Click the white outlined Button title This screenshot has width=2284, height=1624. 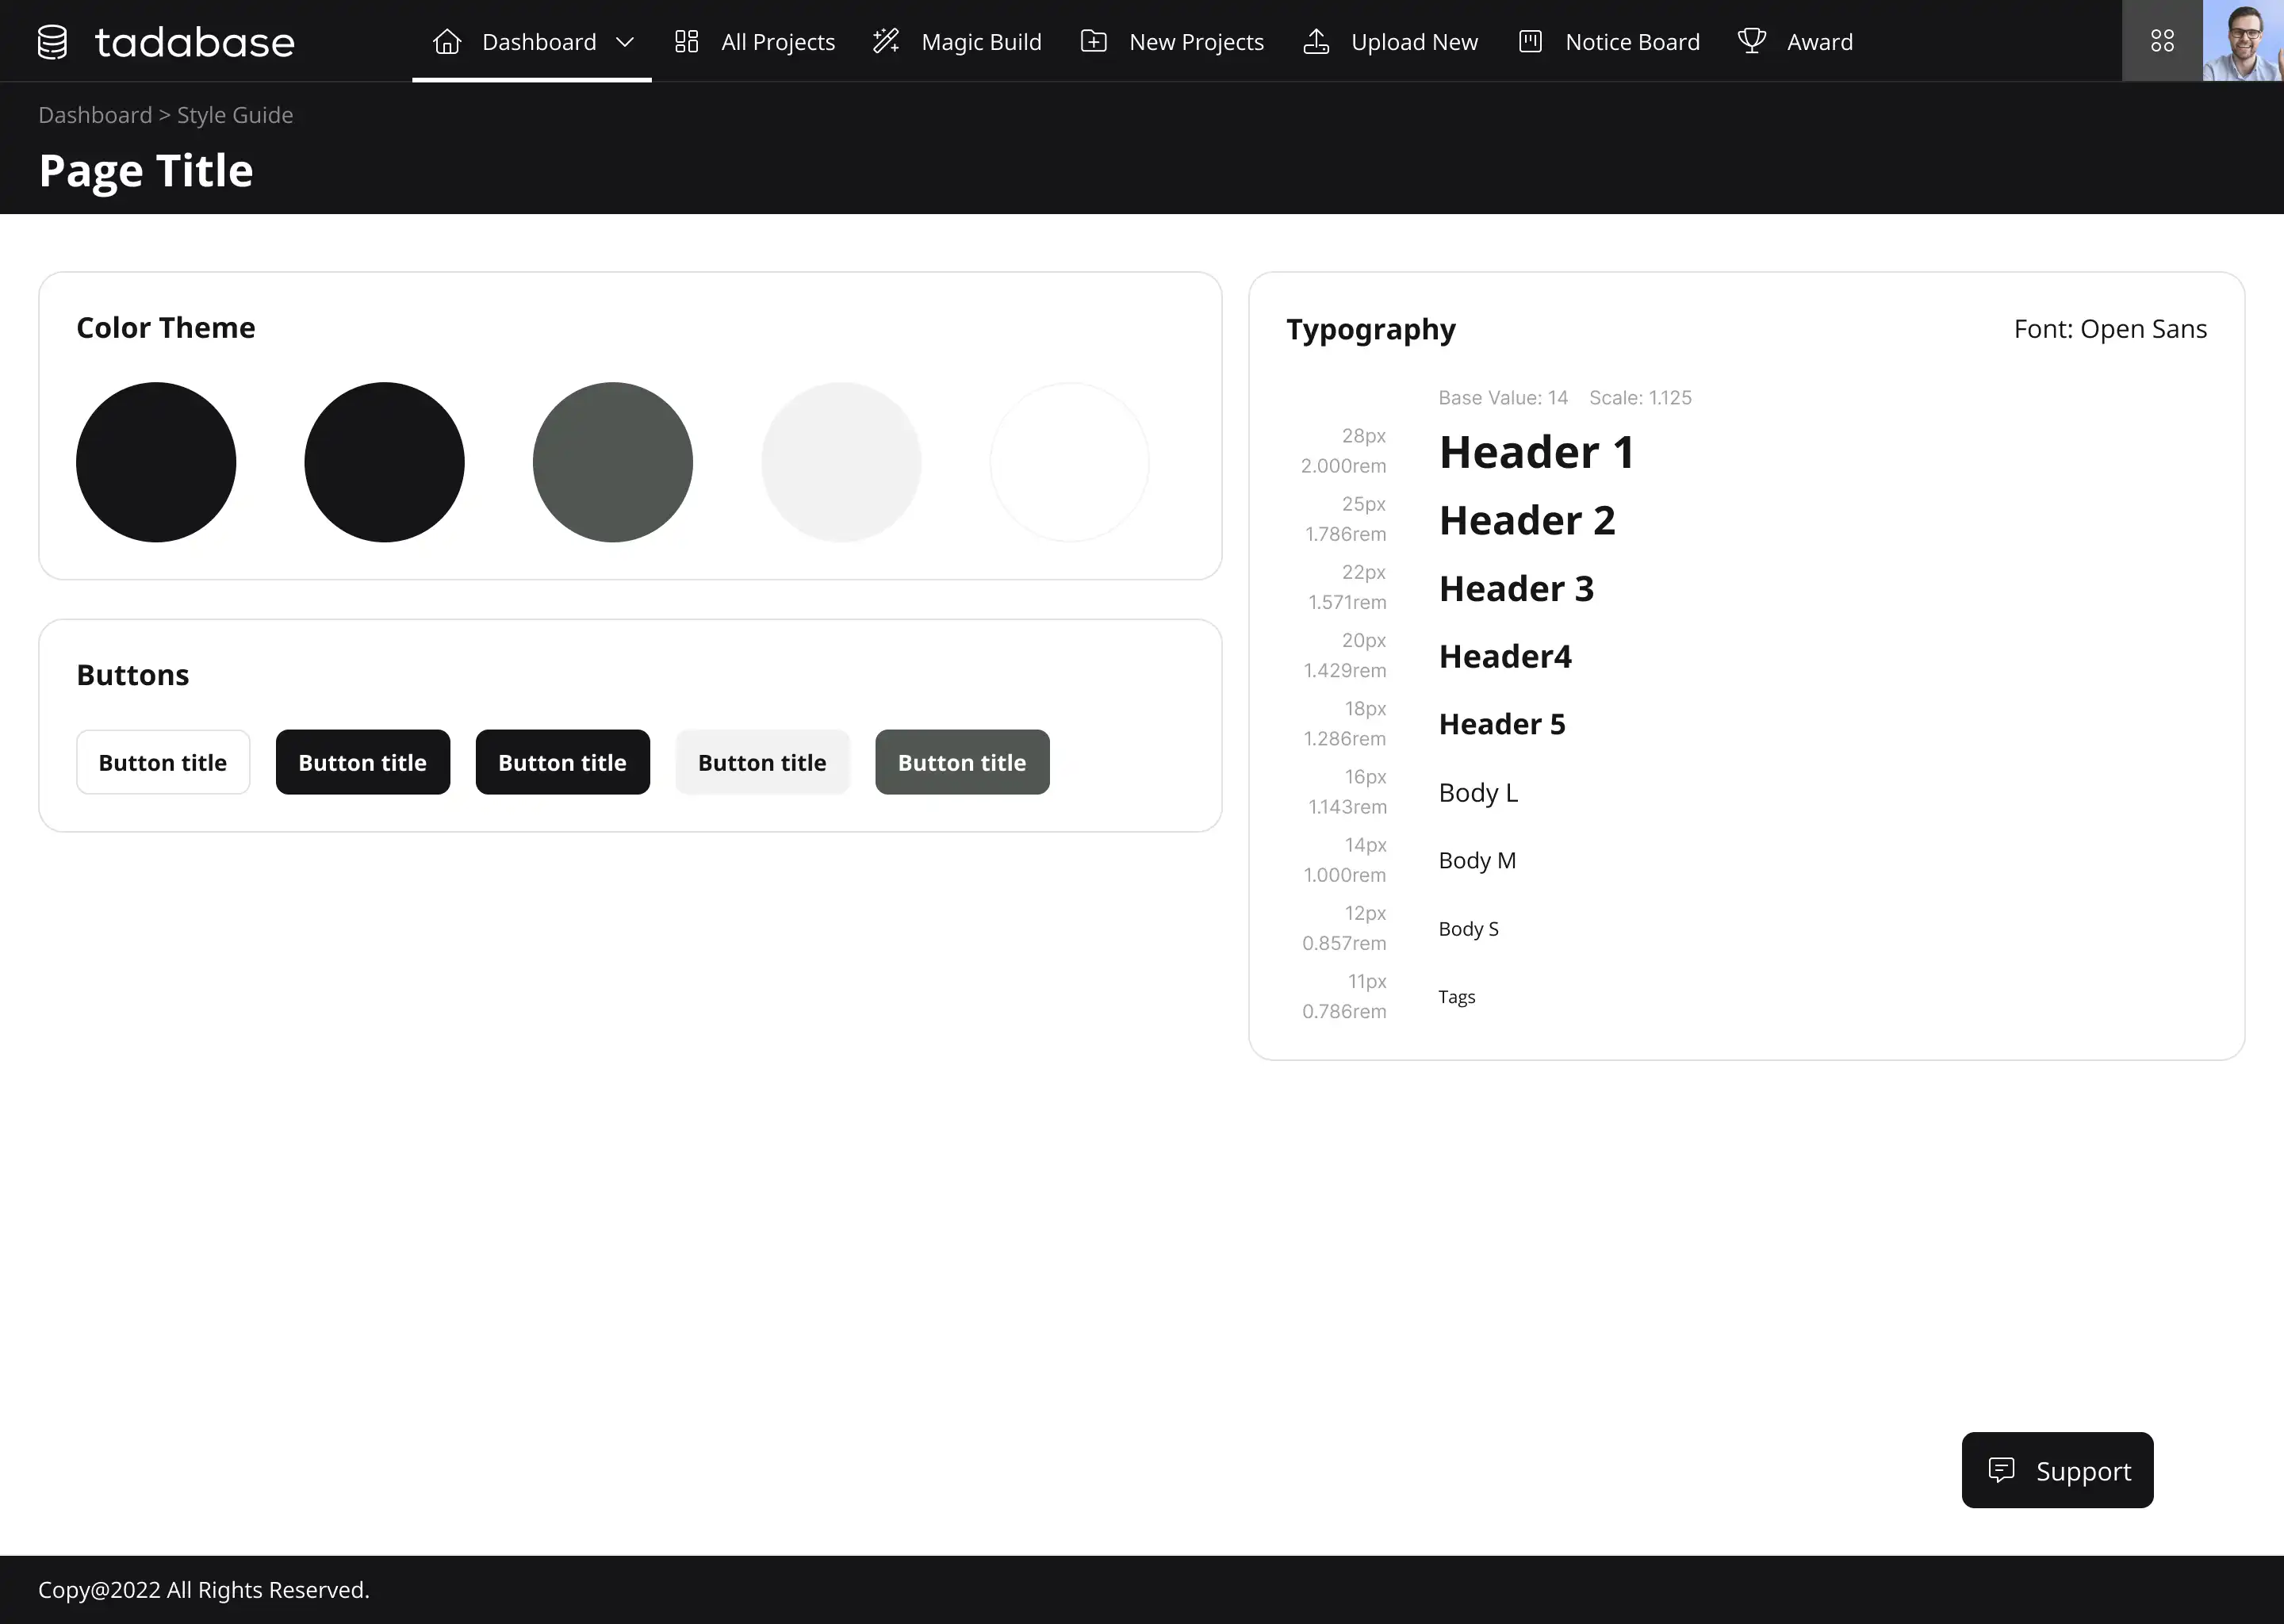click(x=163, y=762)
